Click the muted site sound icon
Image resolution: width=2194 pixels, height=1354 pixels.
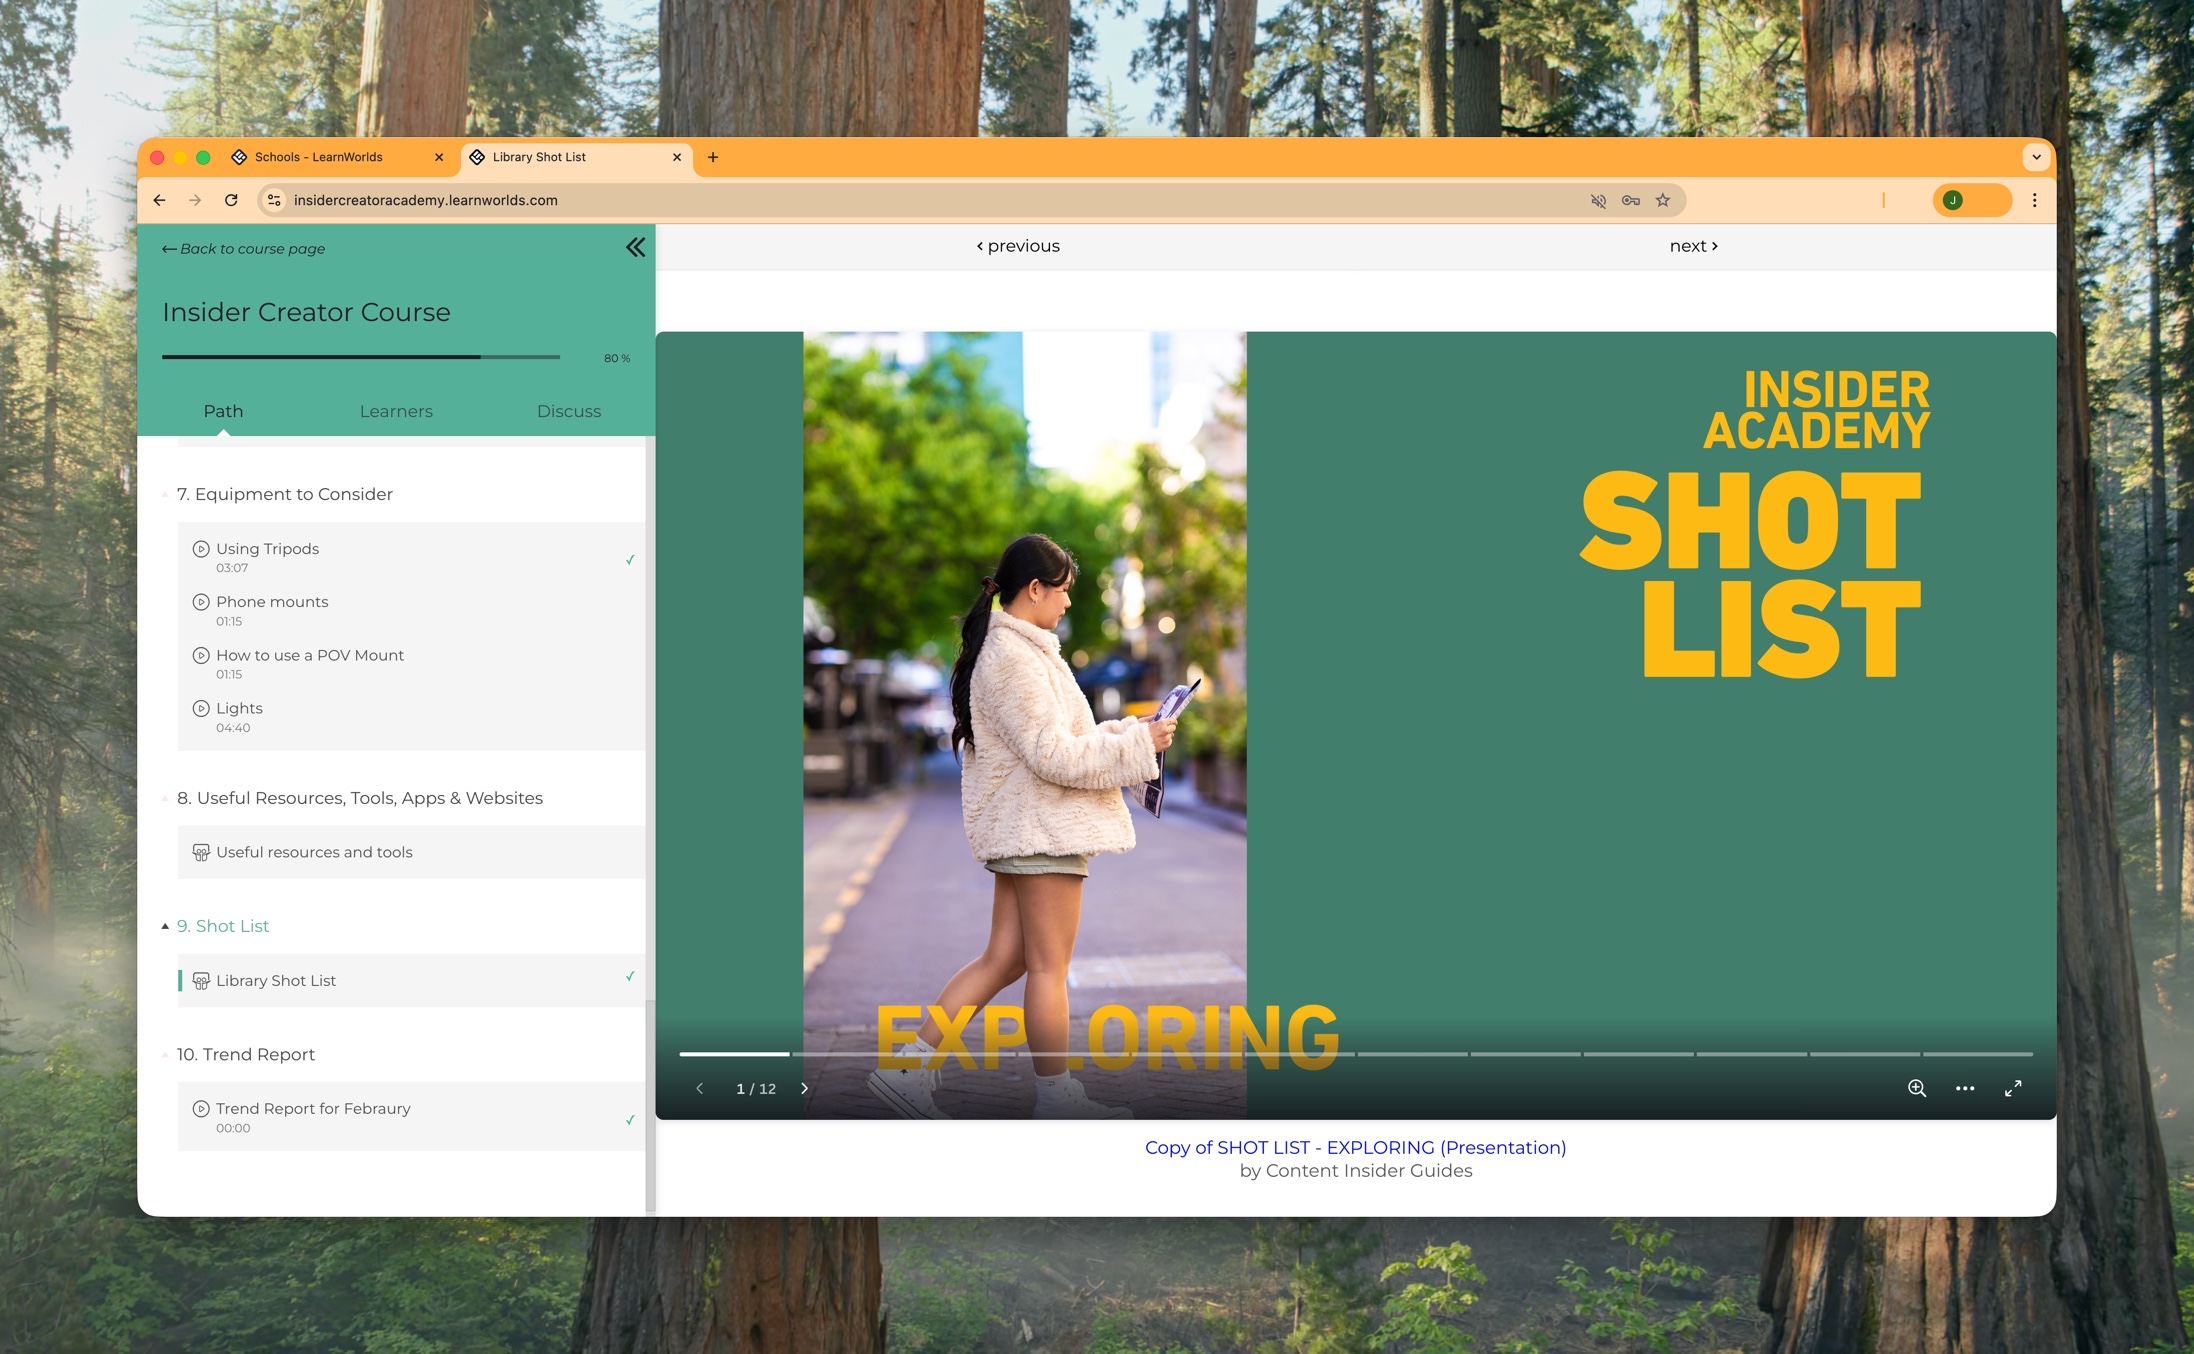point(1598,200)
